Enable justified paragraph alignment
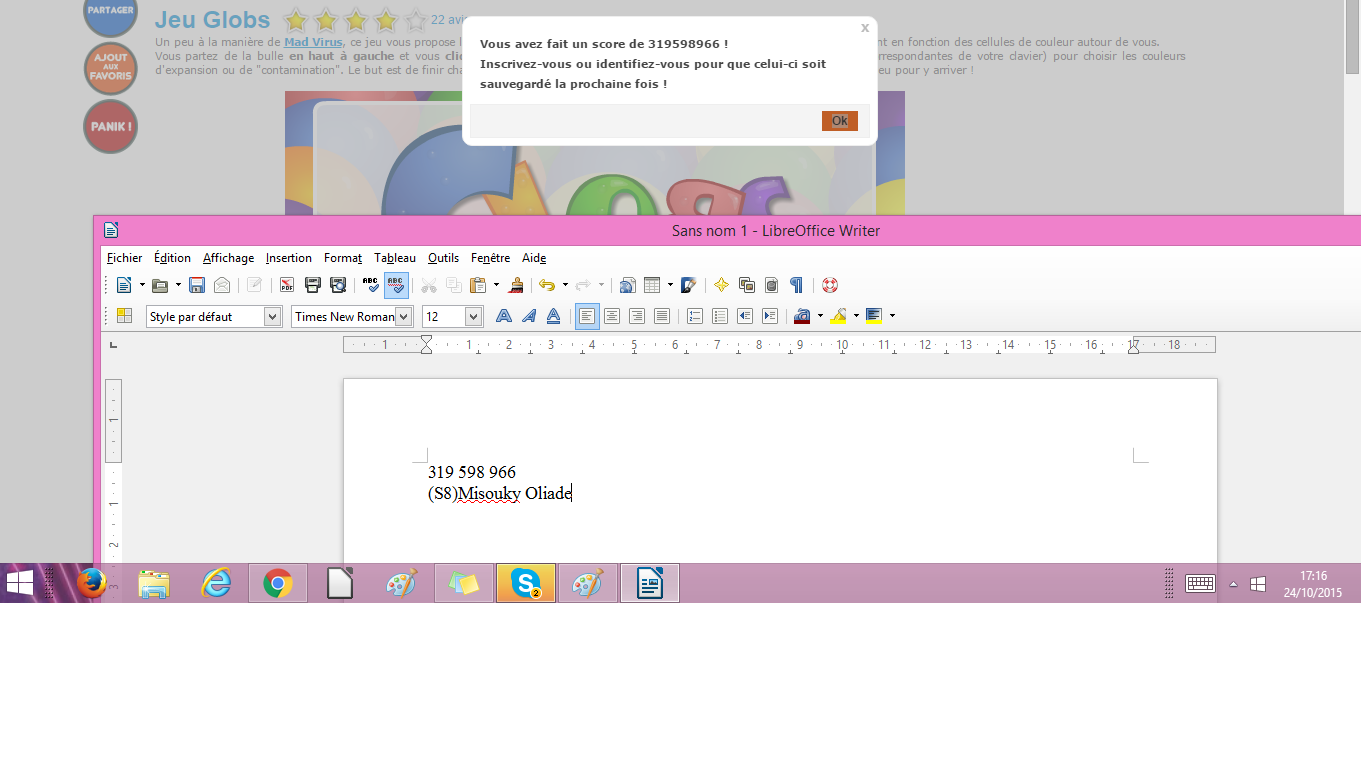1366x780 pixels. click(661, 316)
